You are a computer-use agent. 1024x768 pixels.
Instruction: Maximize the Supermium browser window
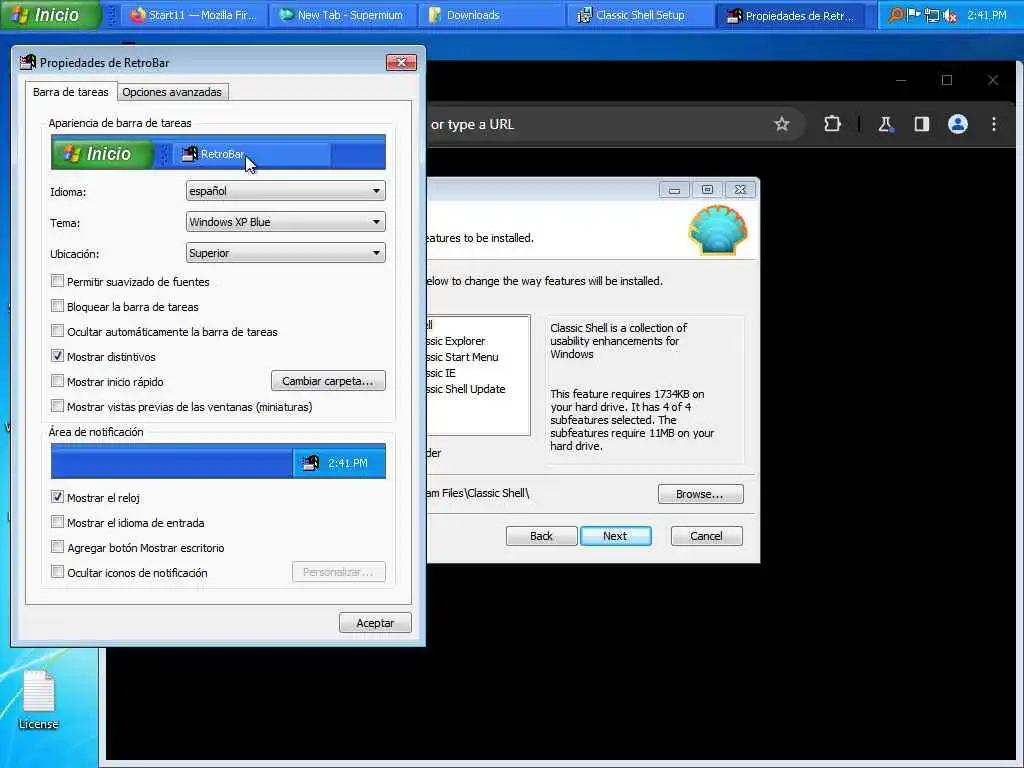947,80
